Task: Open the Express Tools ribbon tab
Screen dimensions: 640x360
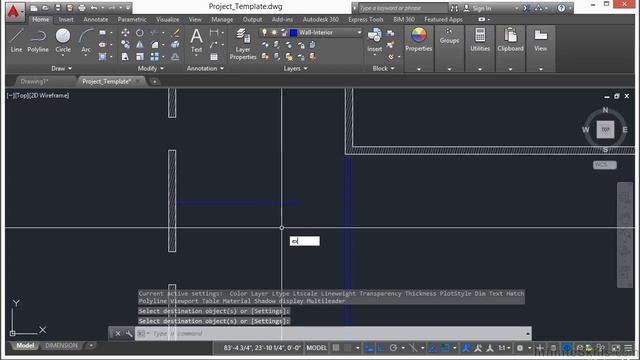Action: [366, 19]
